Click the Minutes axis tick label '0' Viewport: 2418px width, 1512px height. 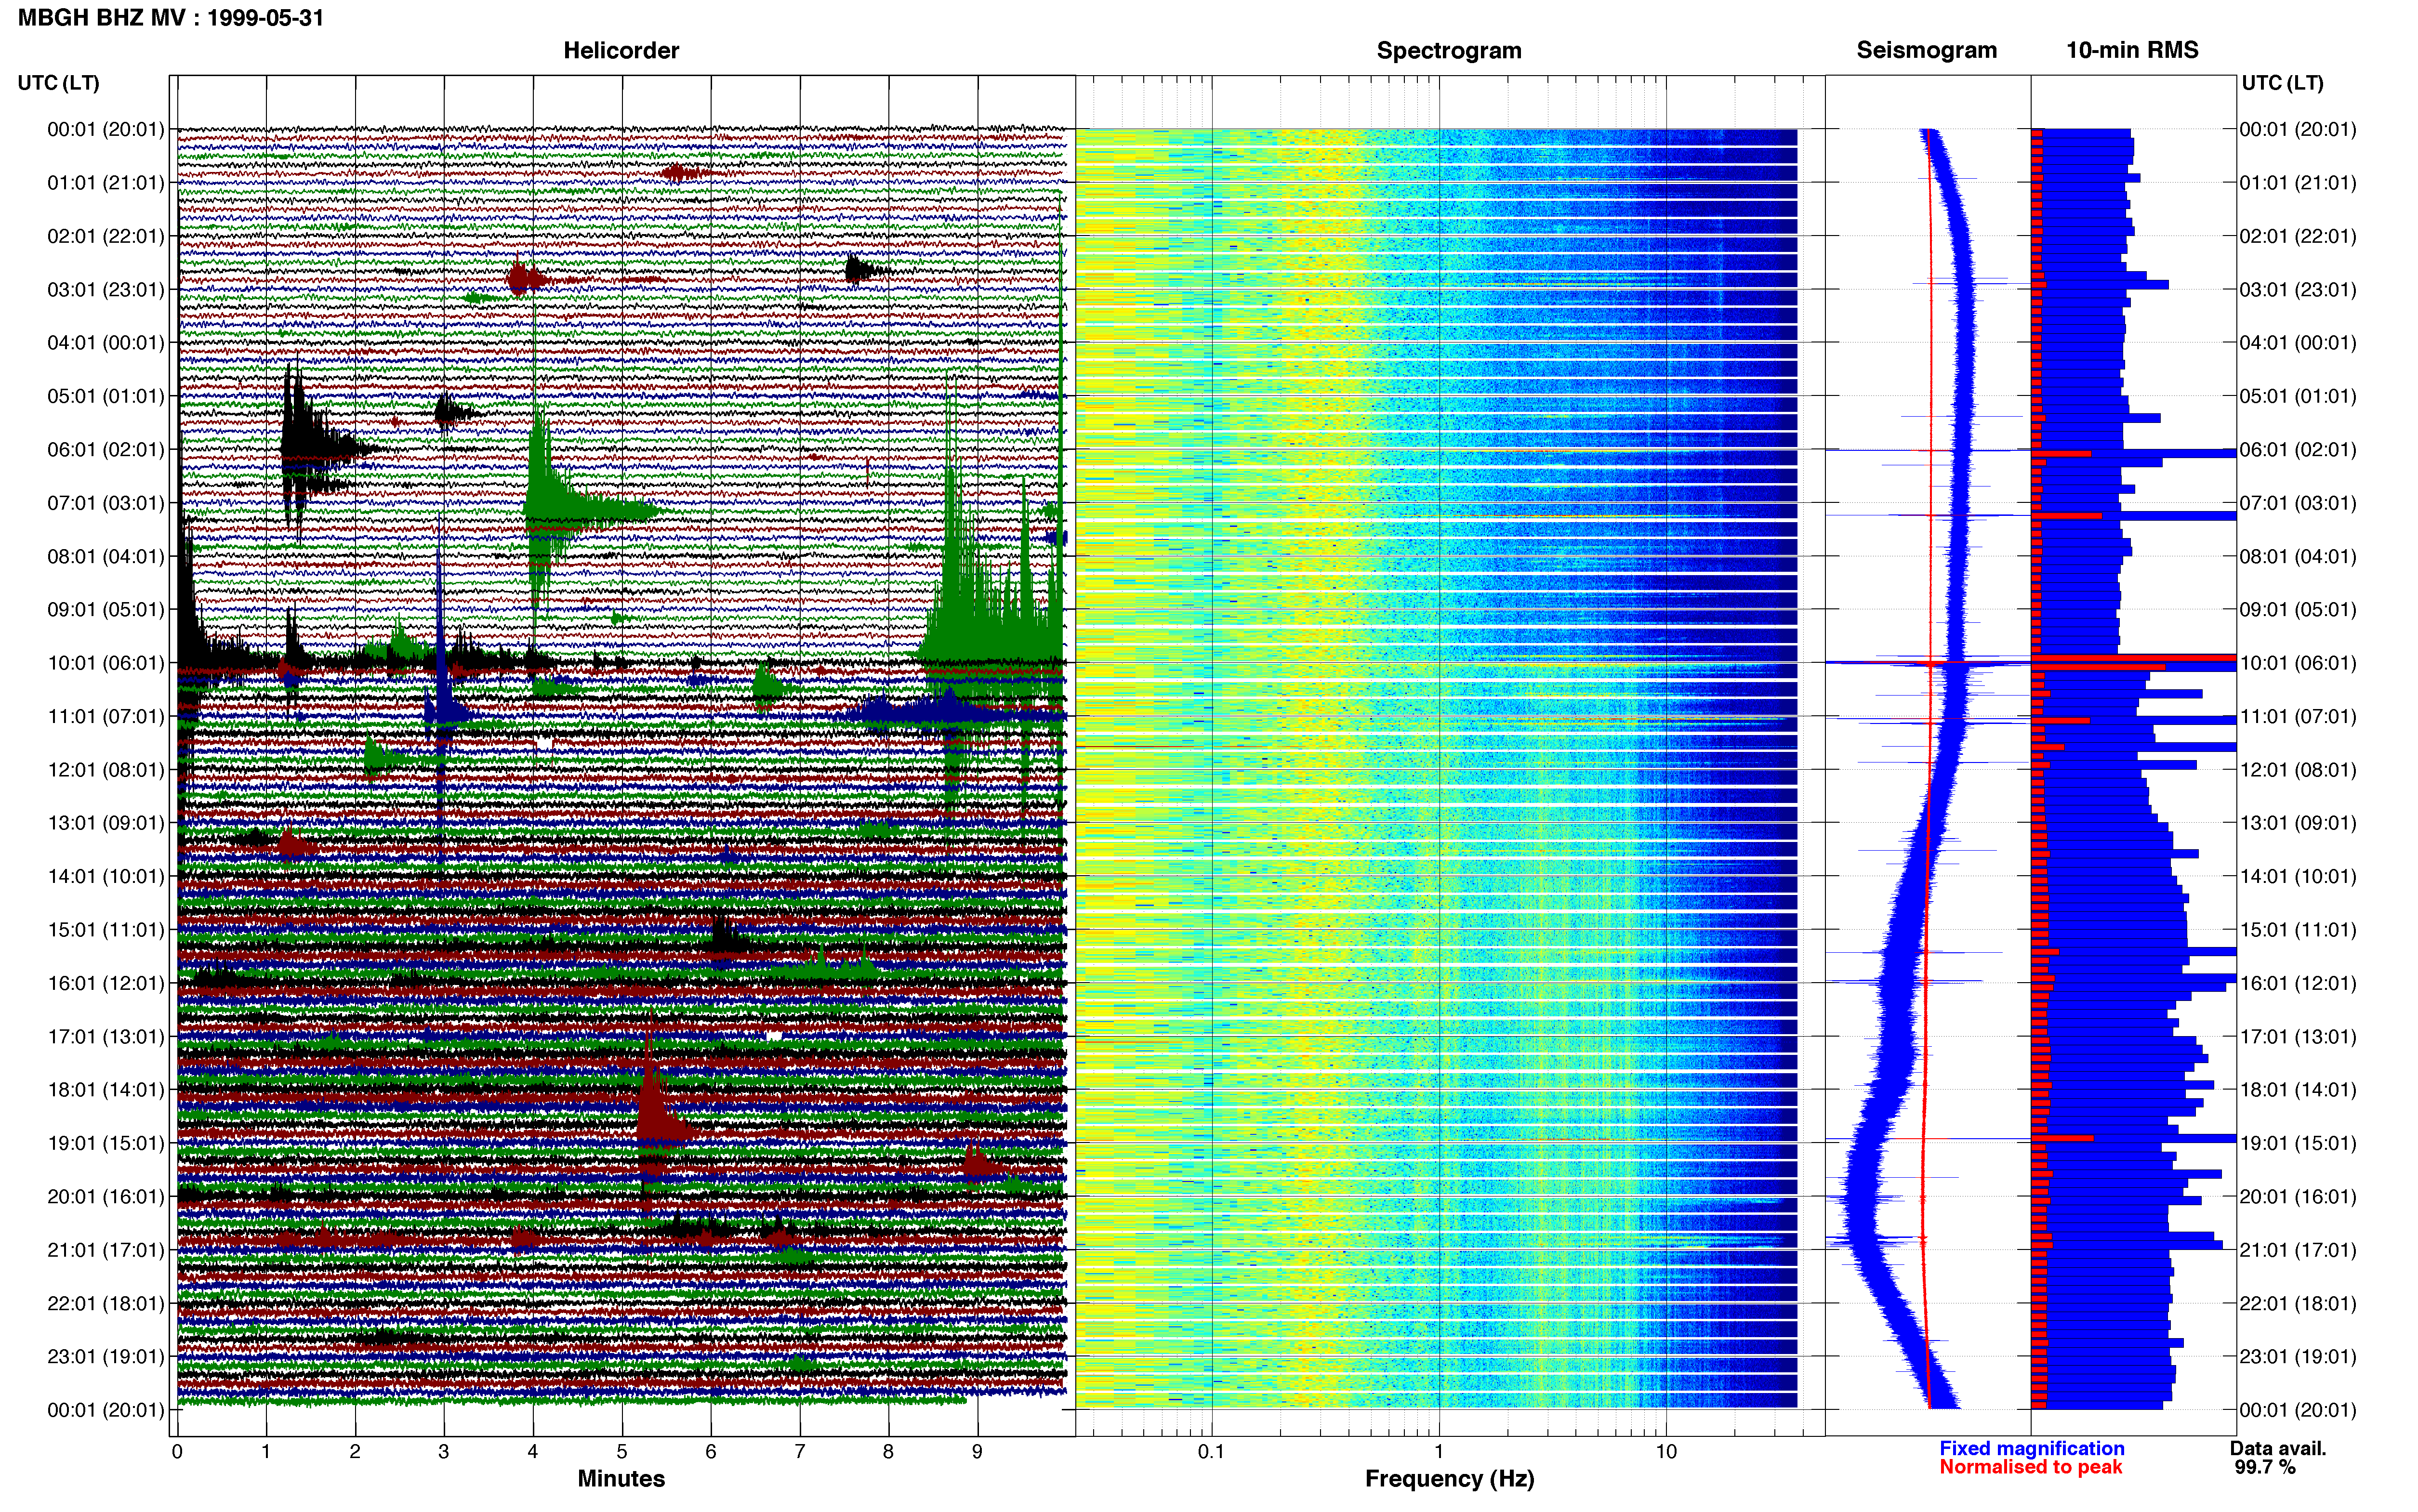(177, 1452)
